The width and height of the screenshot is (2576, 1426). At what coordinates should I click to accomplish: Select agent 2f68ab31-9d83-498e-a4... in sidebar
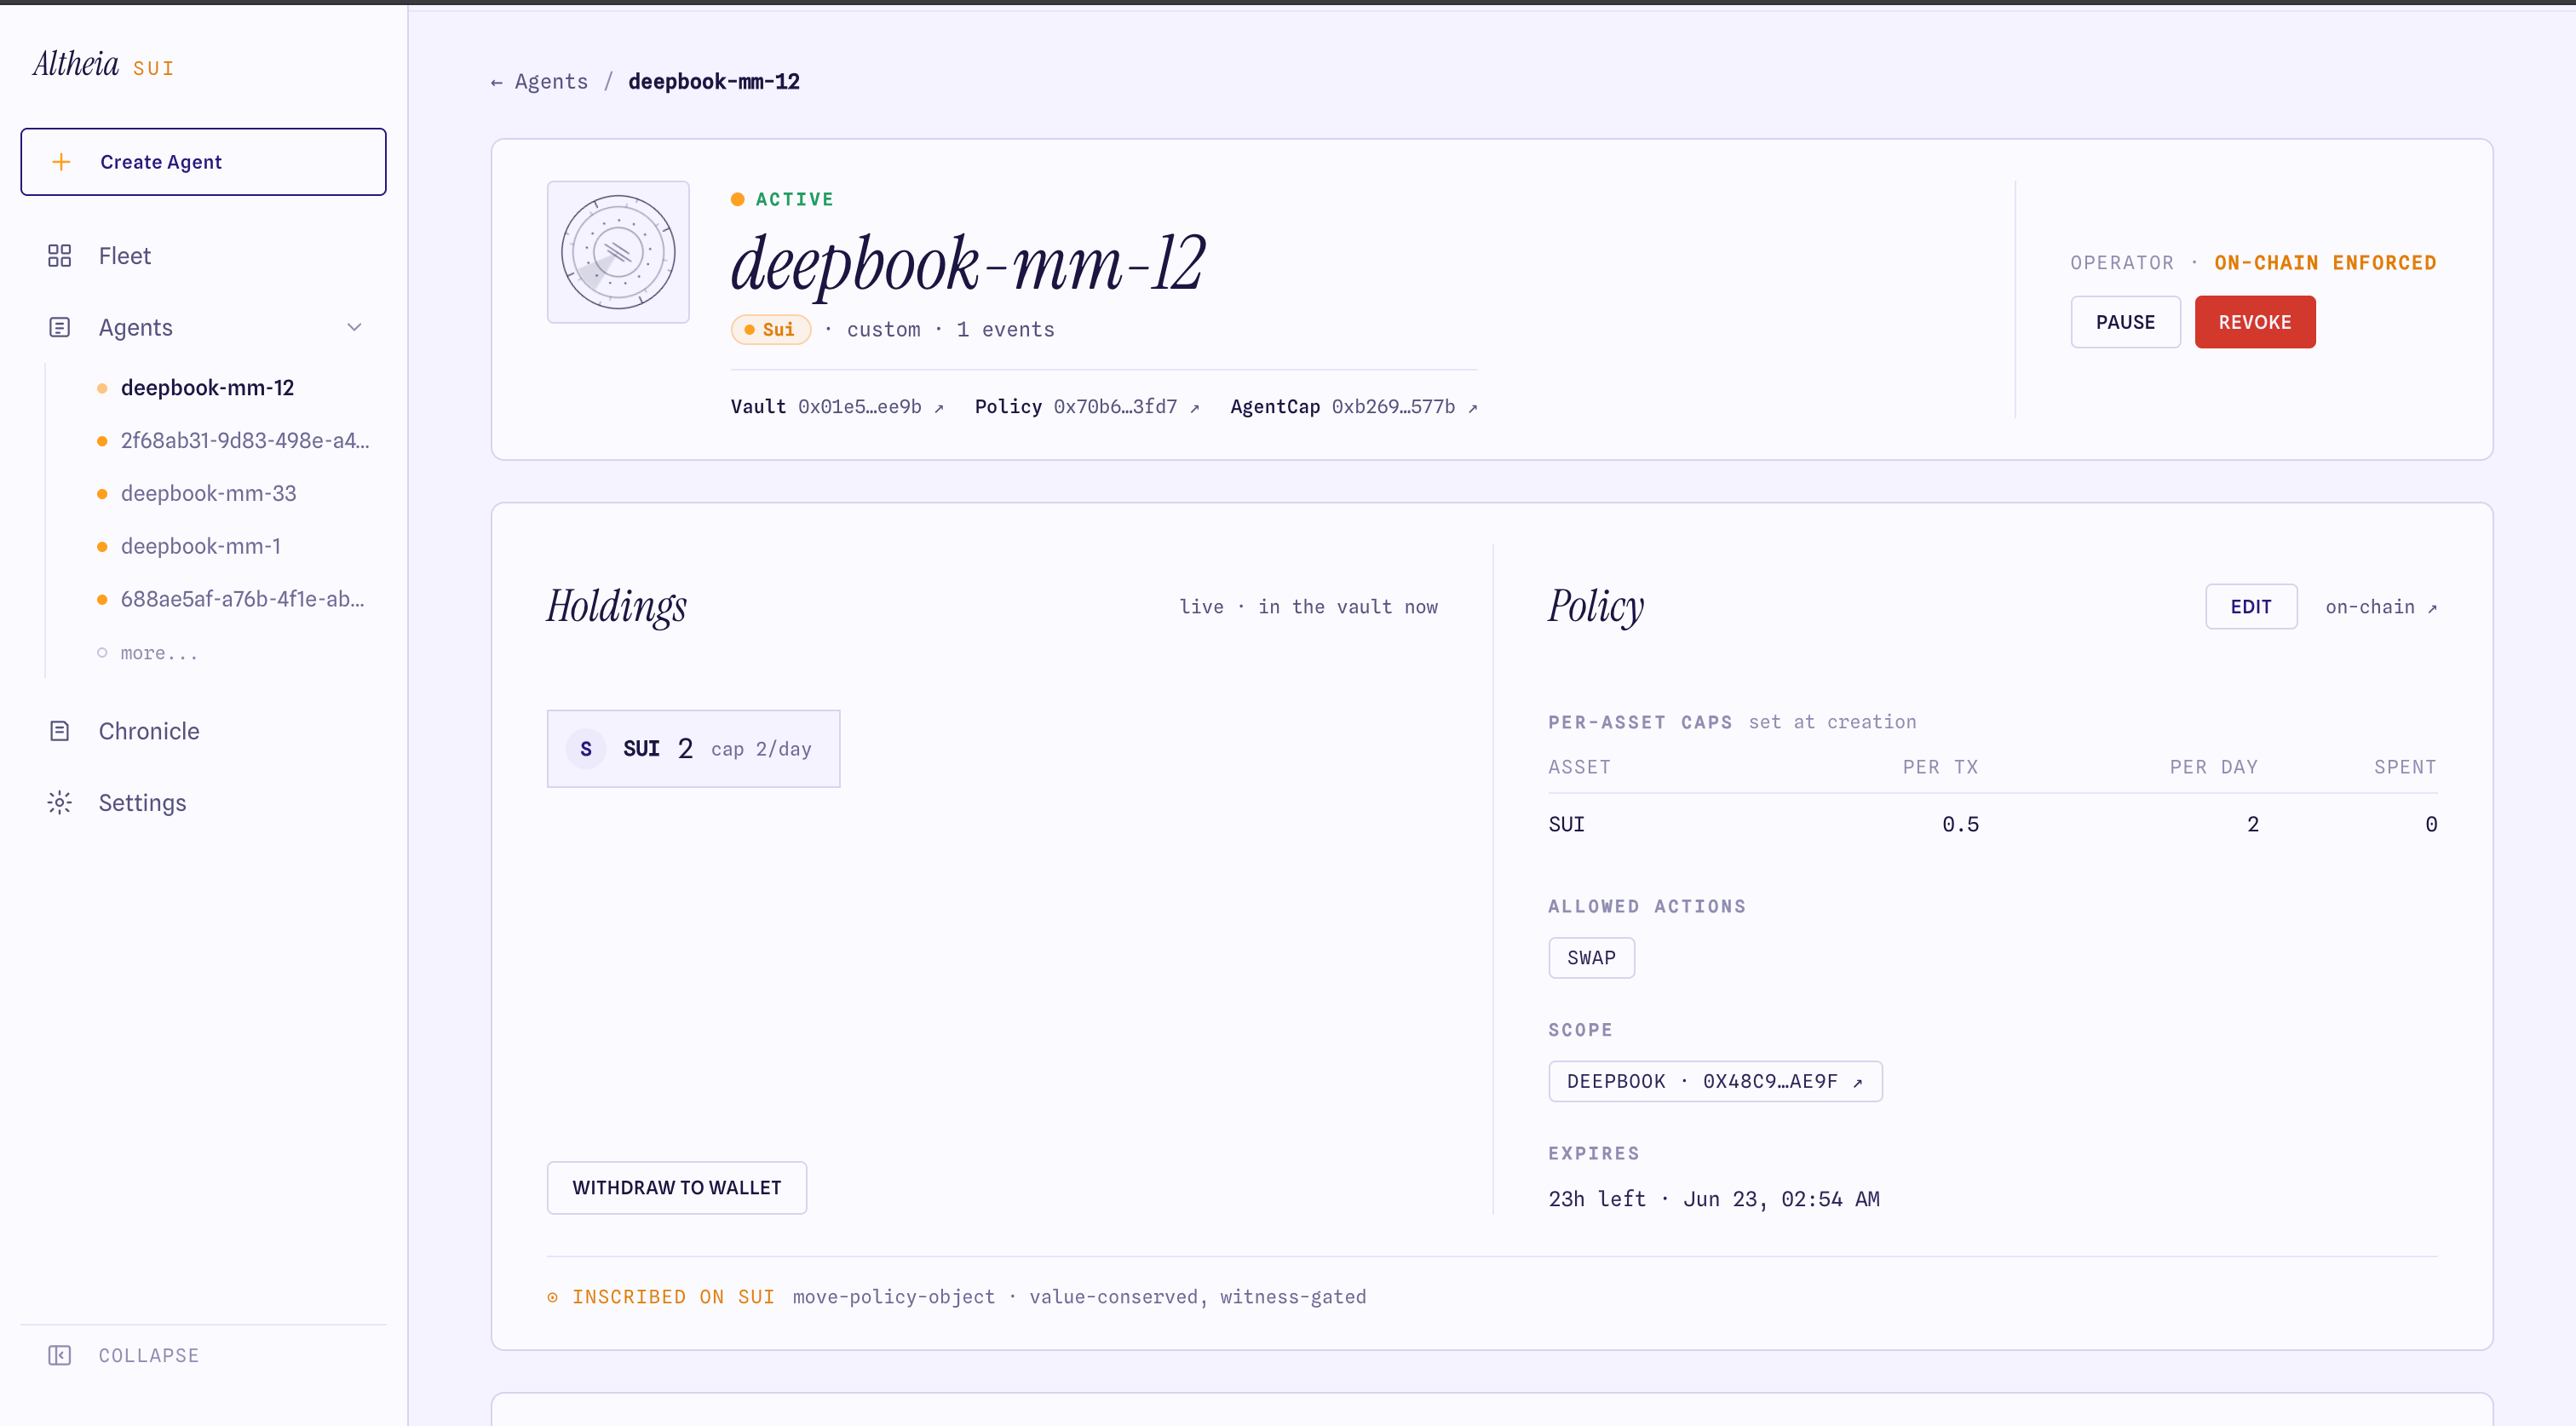tap(245, 441)
